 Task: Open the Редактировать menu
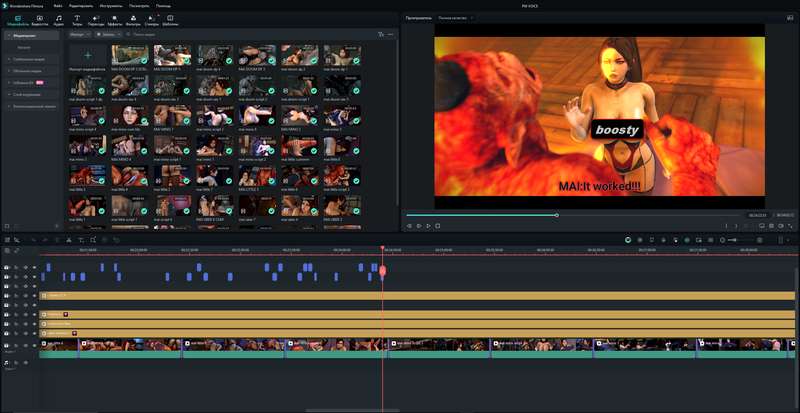click(81, 6)
